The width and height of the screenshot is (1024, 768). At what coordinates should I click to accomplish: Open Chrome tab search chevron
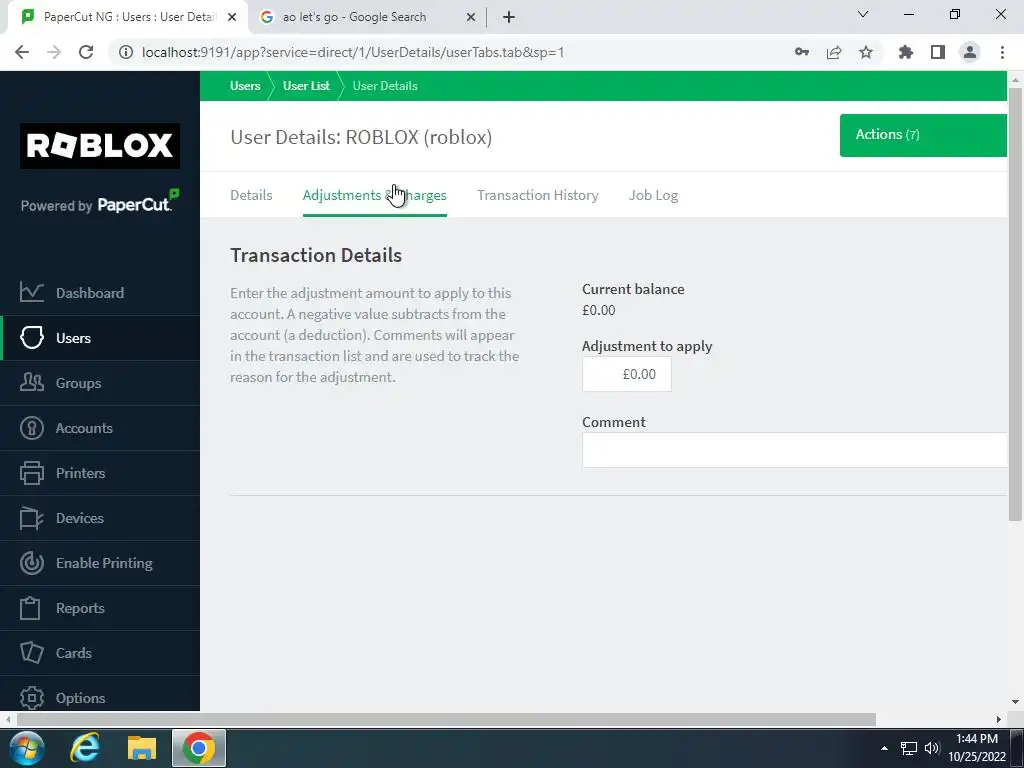click(863, 14)
